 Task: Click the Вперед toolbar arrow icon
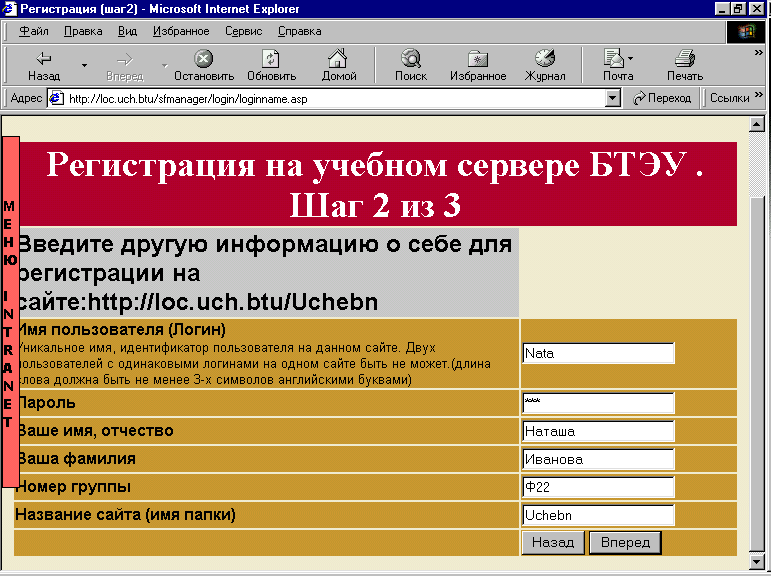pos(125,60)
